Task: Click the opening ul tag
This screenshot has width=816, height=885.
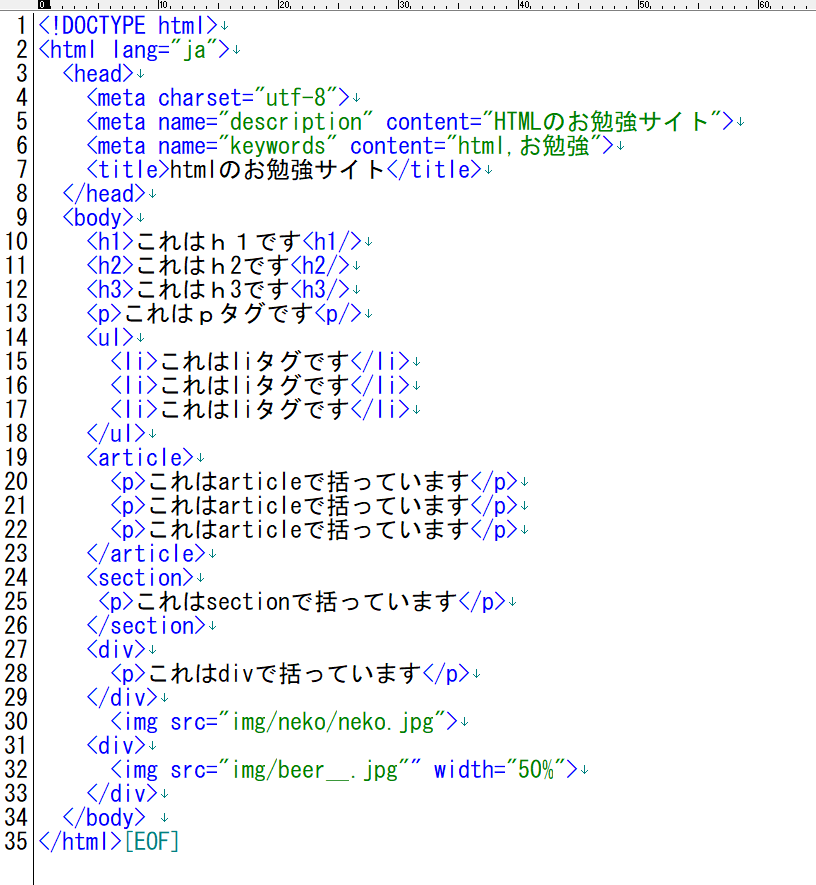Action: (x=110, y=337)
